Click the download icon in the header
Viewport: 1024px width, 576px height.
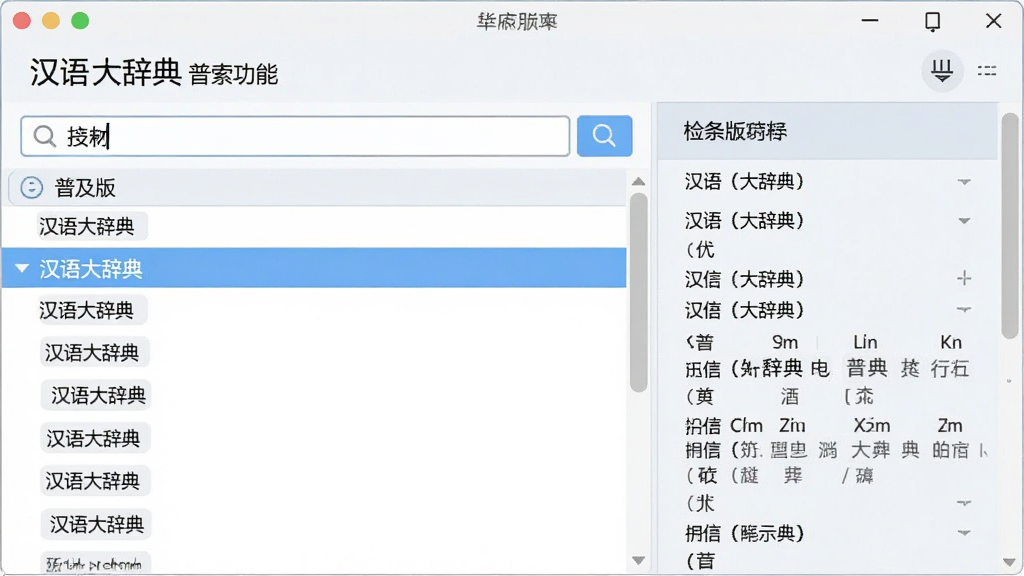pyautogui.click(x=942, y=71)
